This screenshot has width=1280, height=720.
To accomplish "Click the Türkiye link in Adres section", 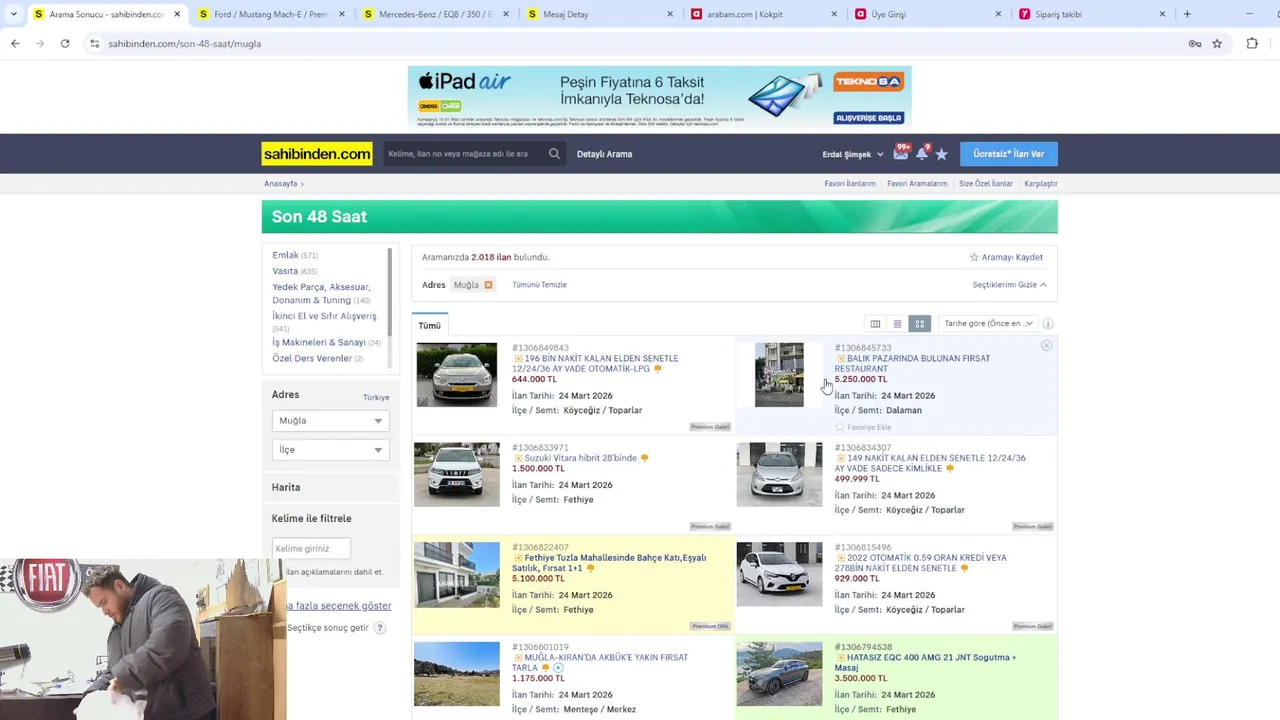I will [x=376, y=397].
